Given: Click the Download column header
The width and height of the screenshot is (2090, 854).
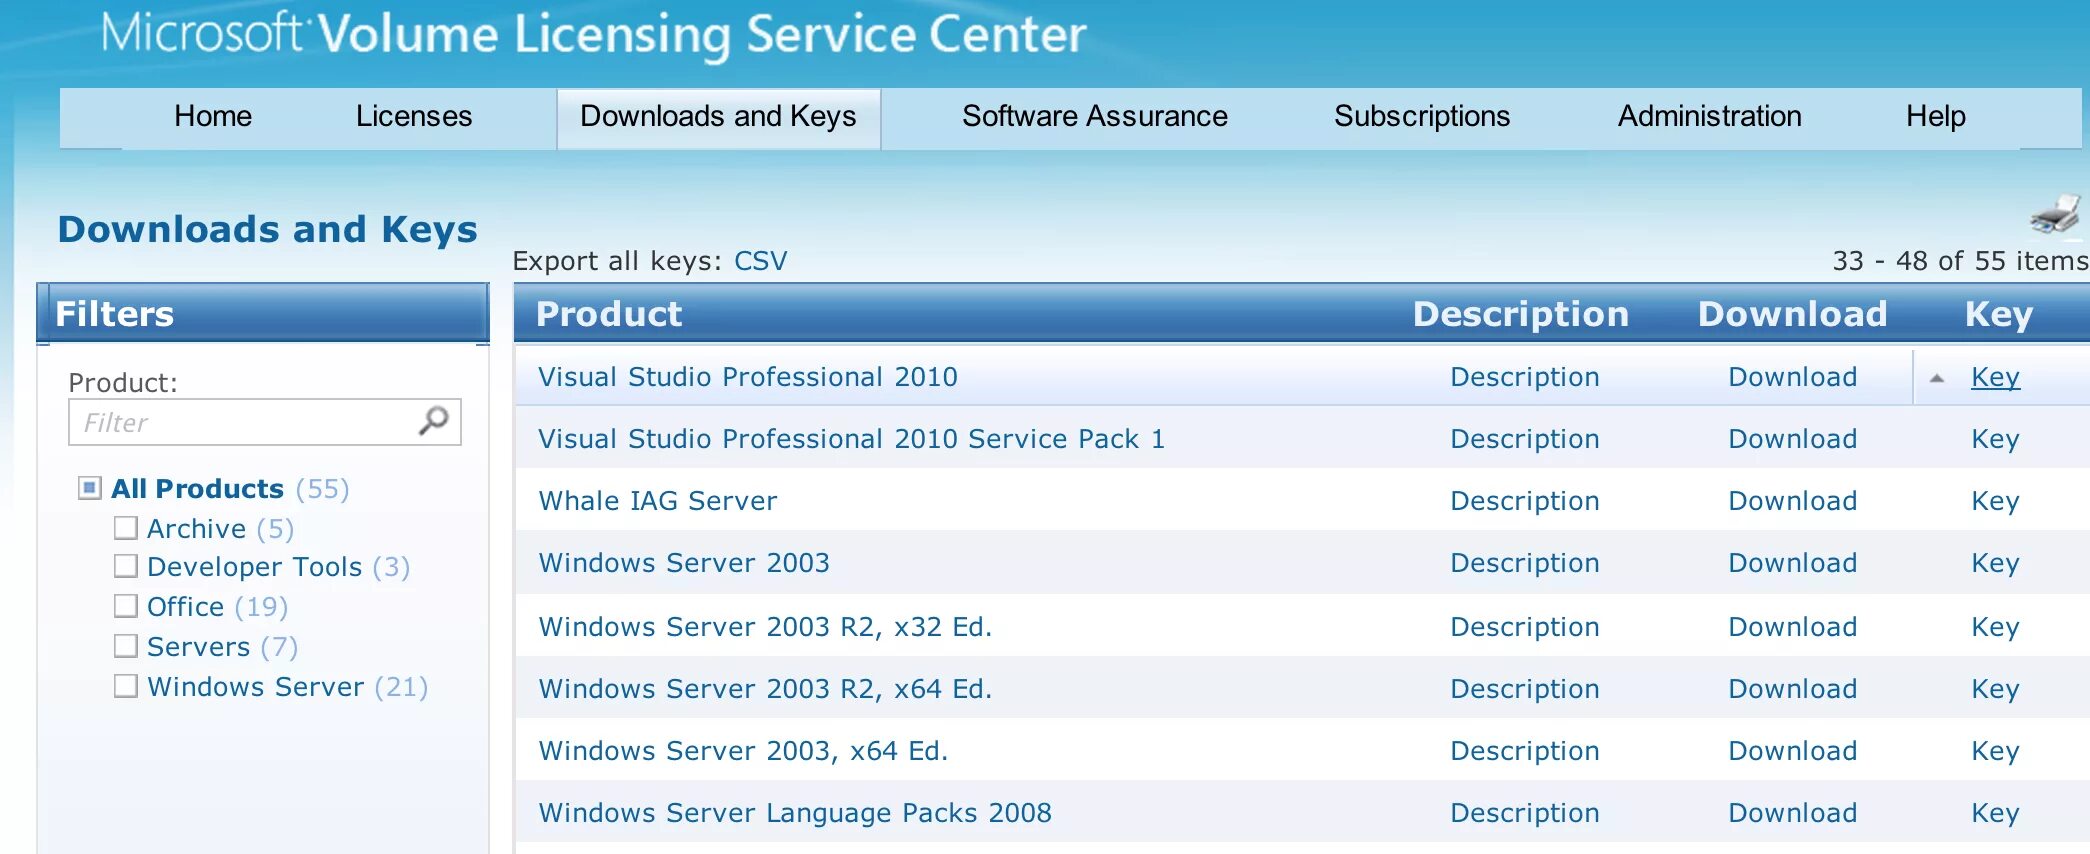Looking at the screenshot, I should 1793,314.
